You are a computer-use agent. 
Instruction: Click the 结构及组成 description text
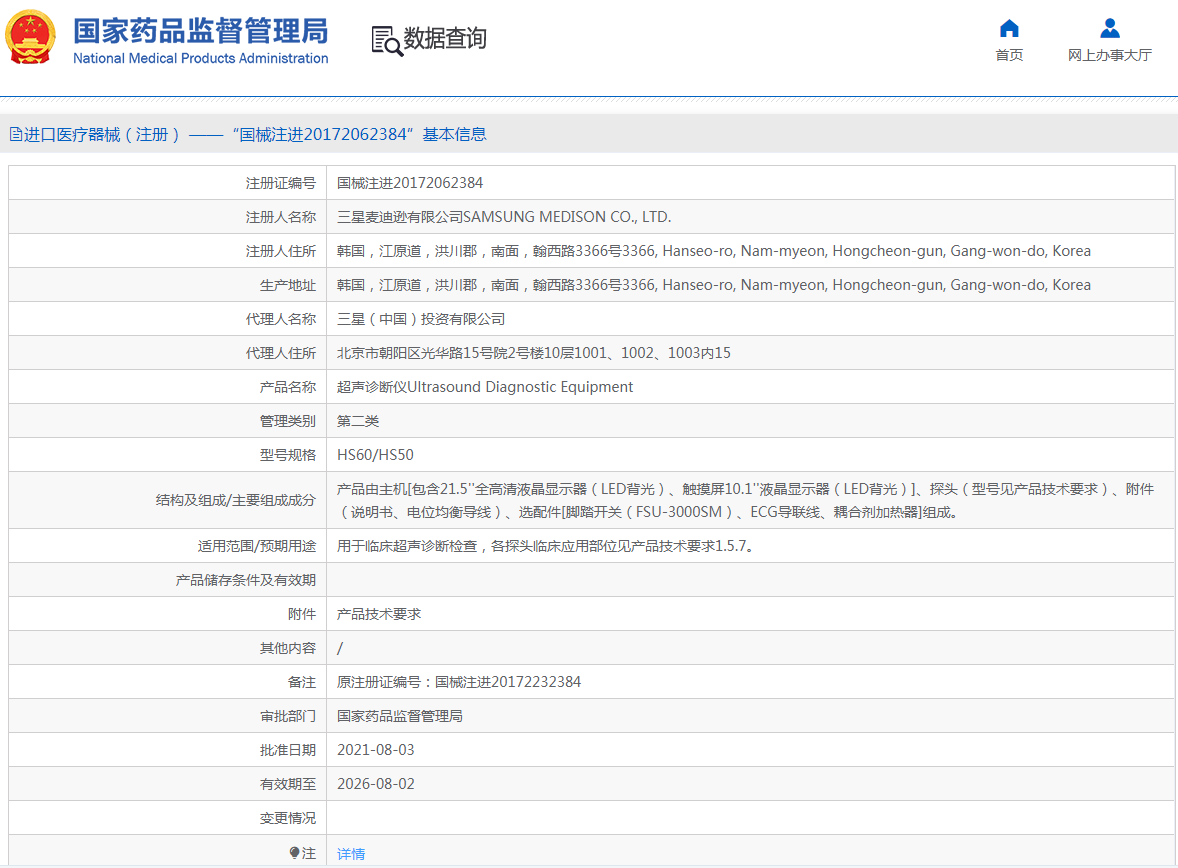pos(745,501)
